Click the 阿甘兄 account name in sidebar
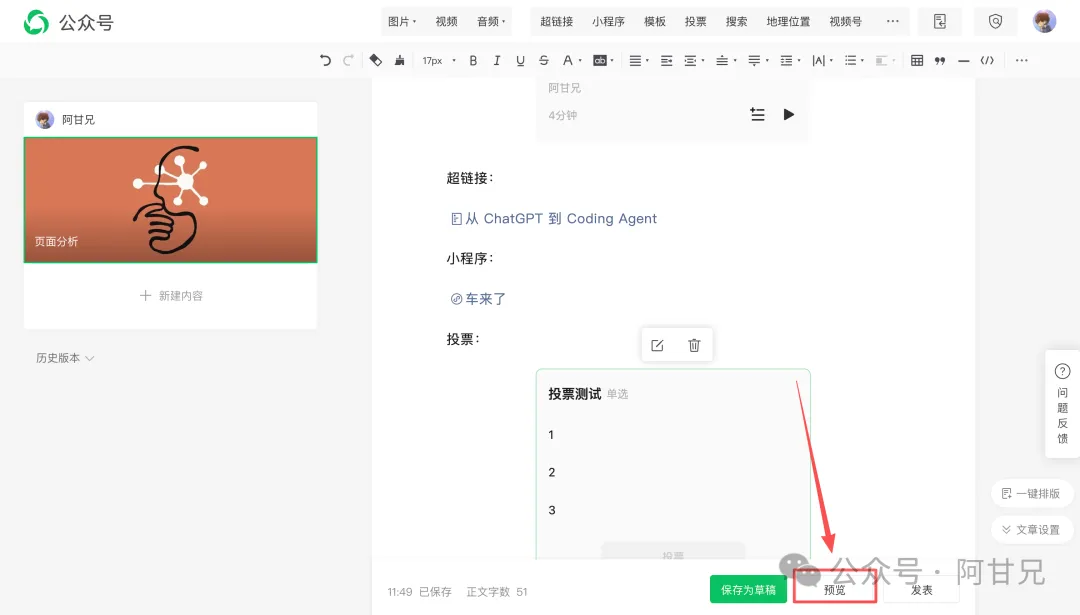Viewport: 1080px width, 615px height. pos(79,120)
